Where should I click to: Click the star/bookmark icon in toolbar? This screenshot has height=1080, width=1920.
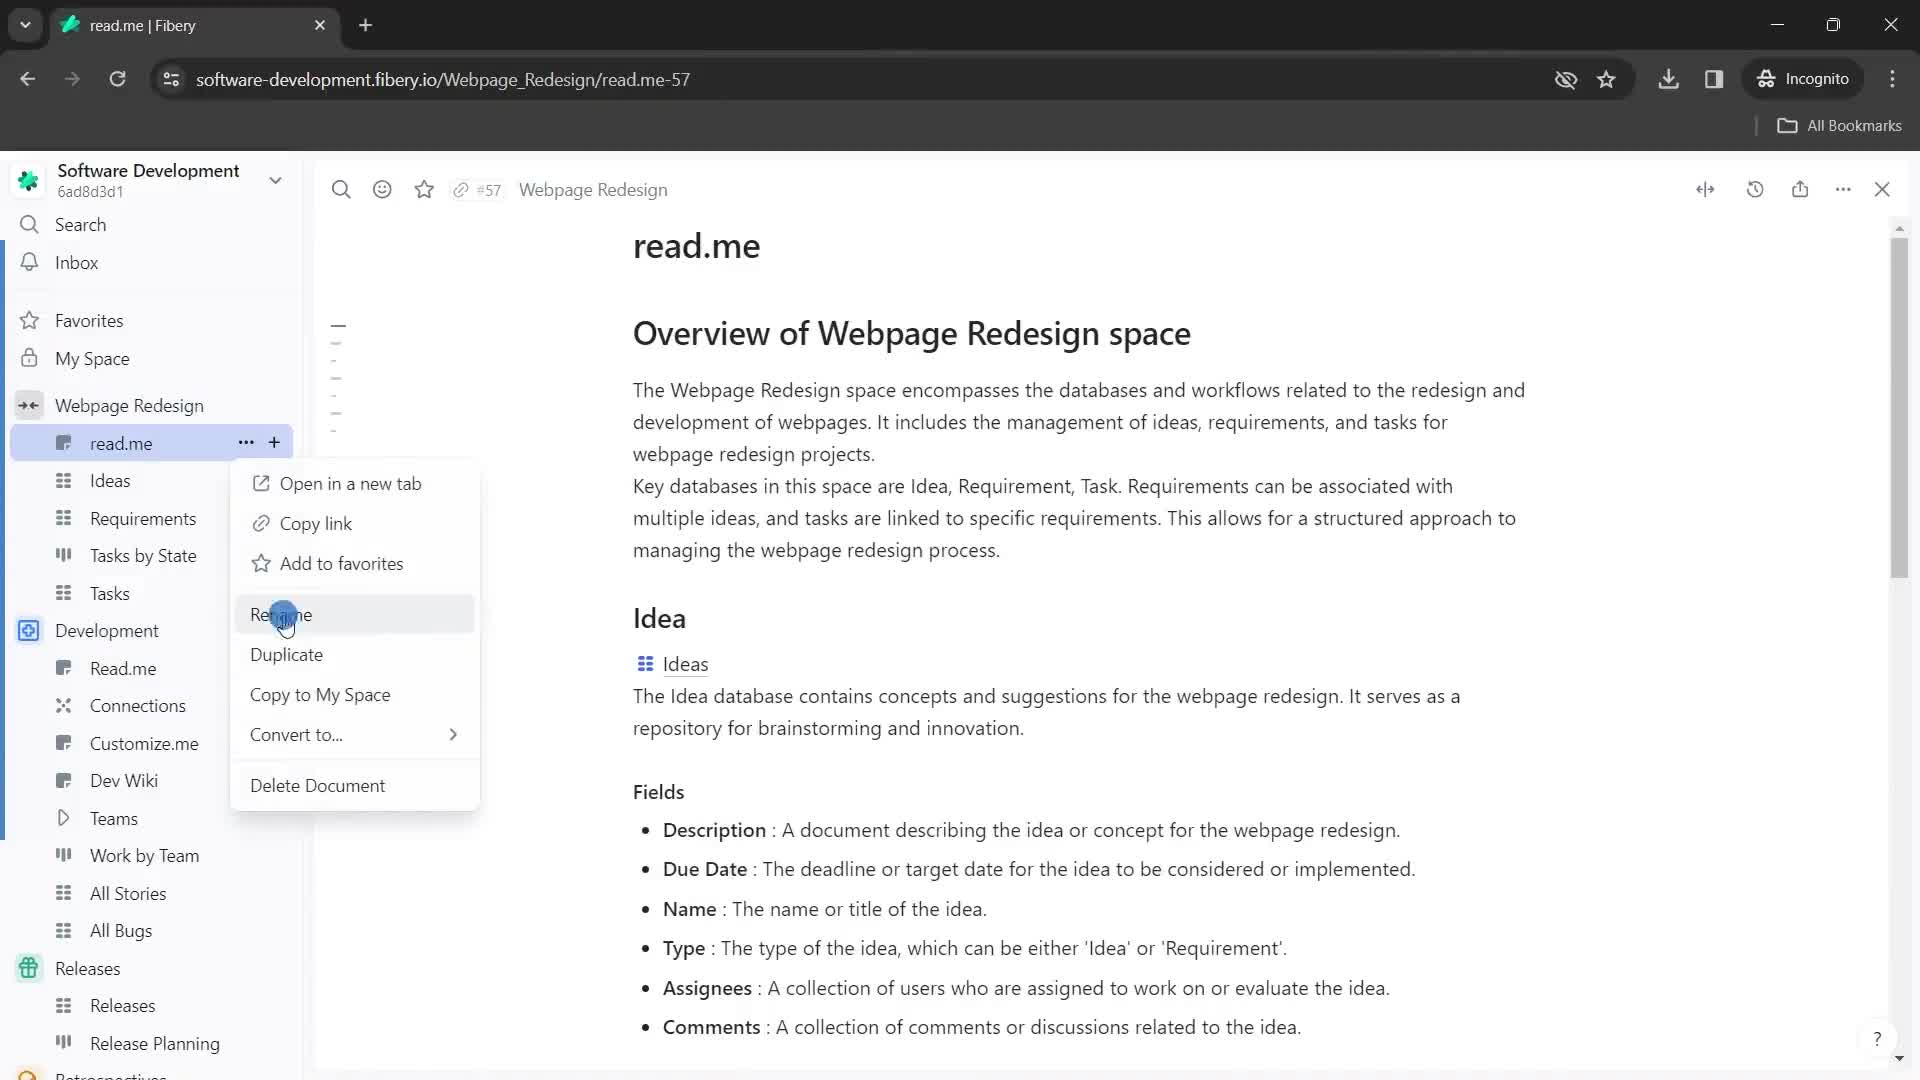click(x=425, y=189)
